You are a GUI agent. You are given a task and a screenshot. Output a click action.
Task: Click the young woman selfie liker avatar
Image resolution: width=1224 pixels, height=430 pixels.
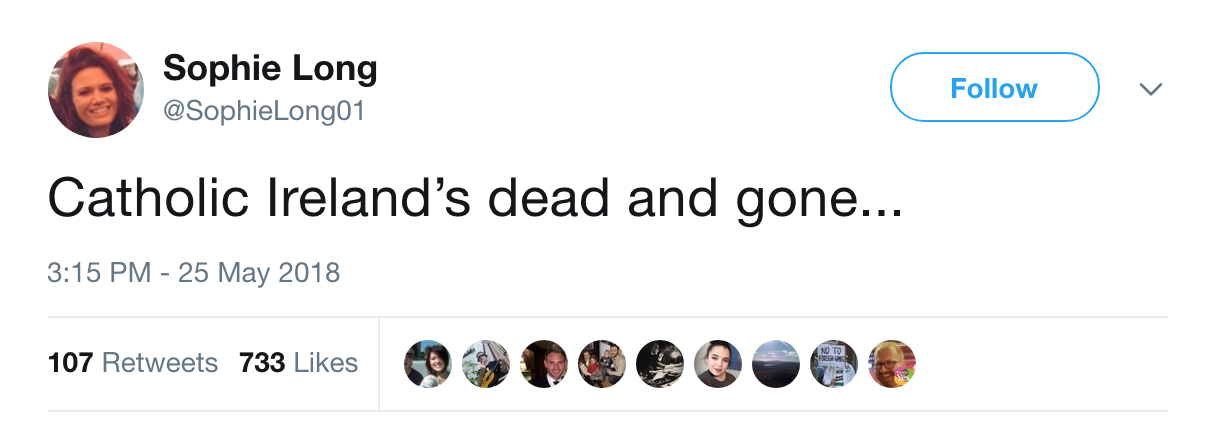click(x=718, y=364)
